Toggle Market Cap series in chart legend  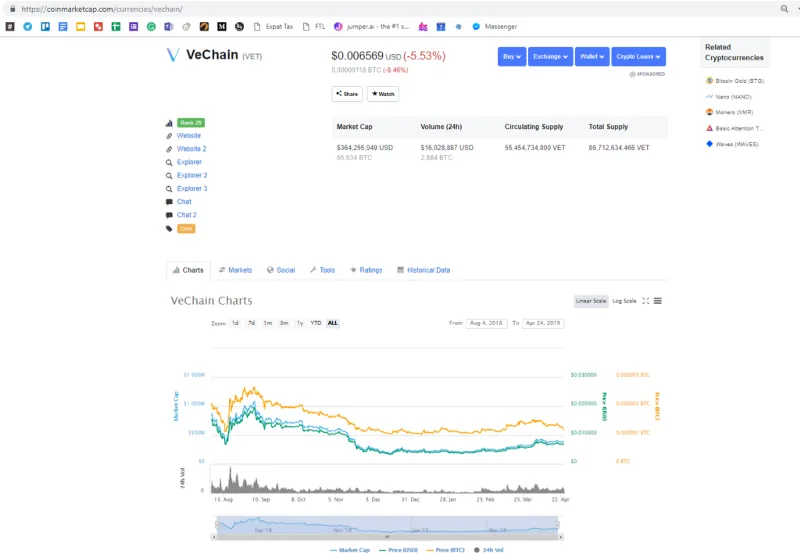click(349, 550)
